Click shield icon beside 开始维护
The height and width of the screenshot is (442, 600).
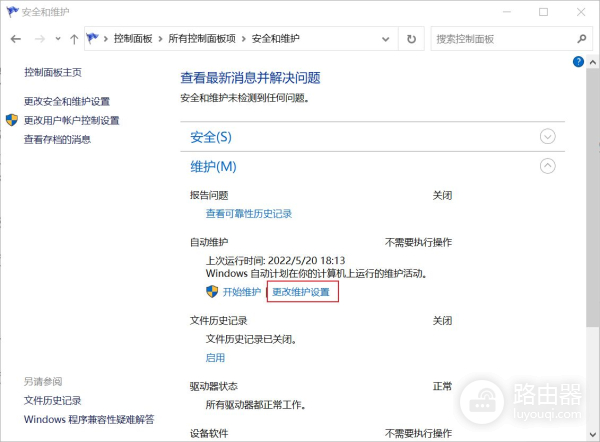coord(212,292)
